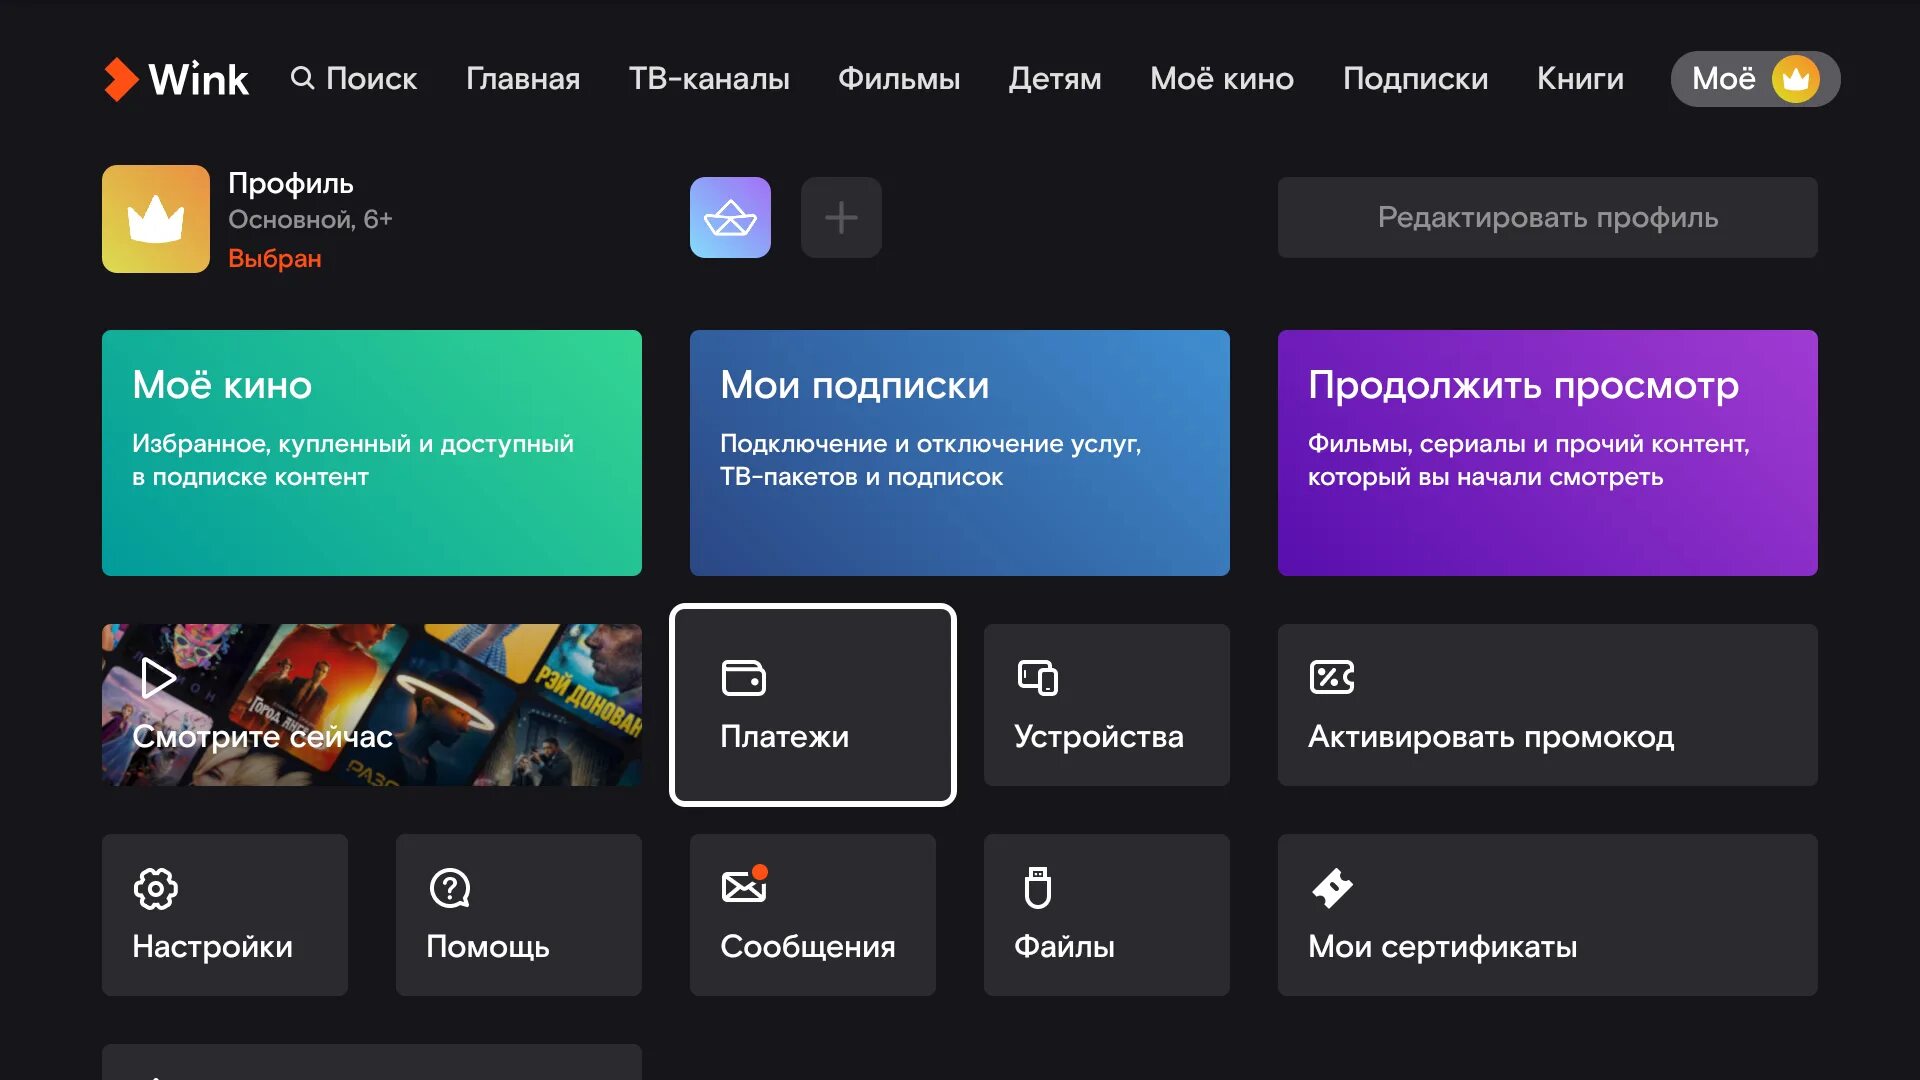Go to Фильмы section

pyautogui.click(x=898, y=79)
